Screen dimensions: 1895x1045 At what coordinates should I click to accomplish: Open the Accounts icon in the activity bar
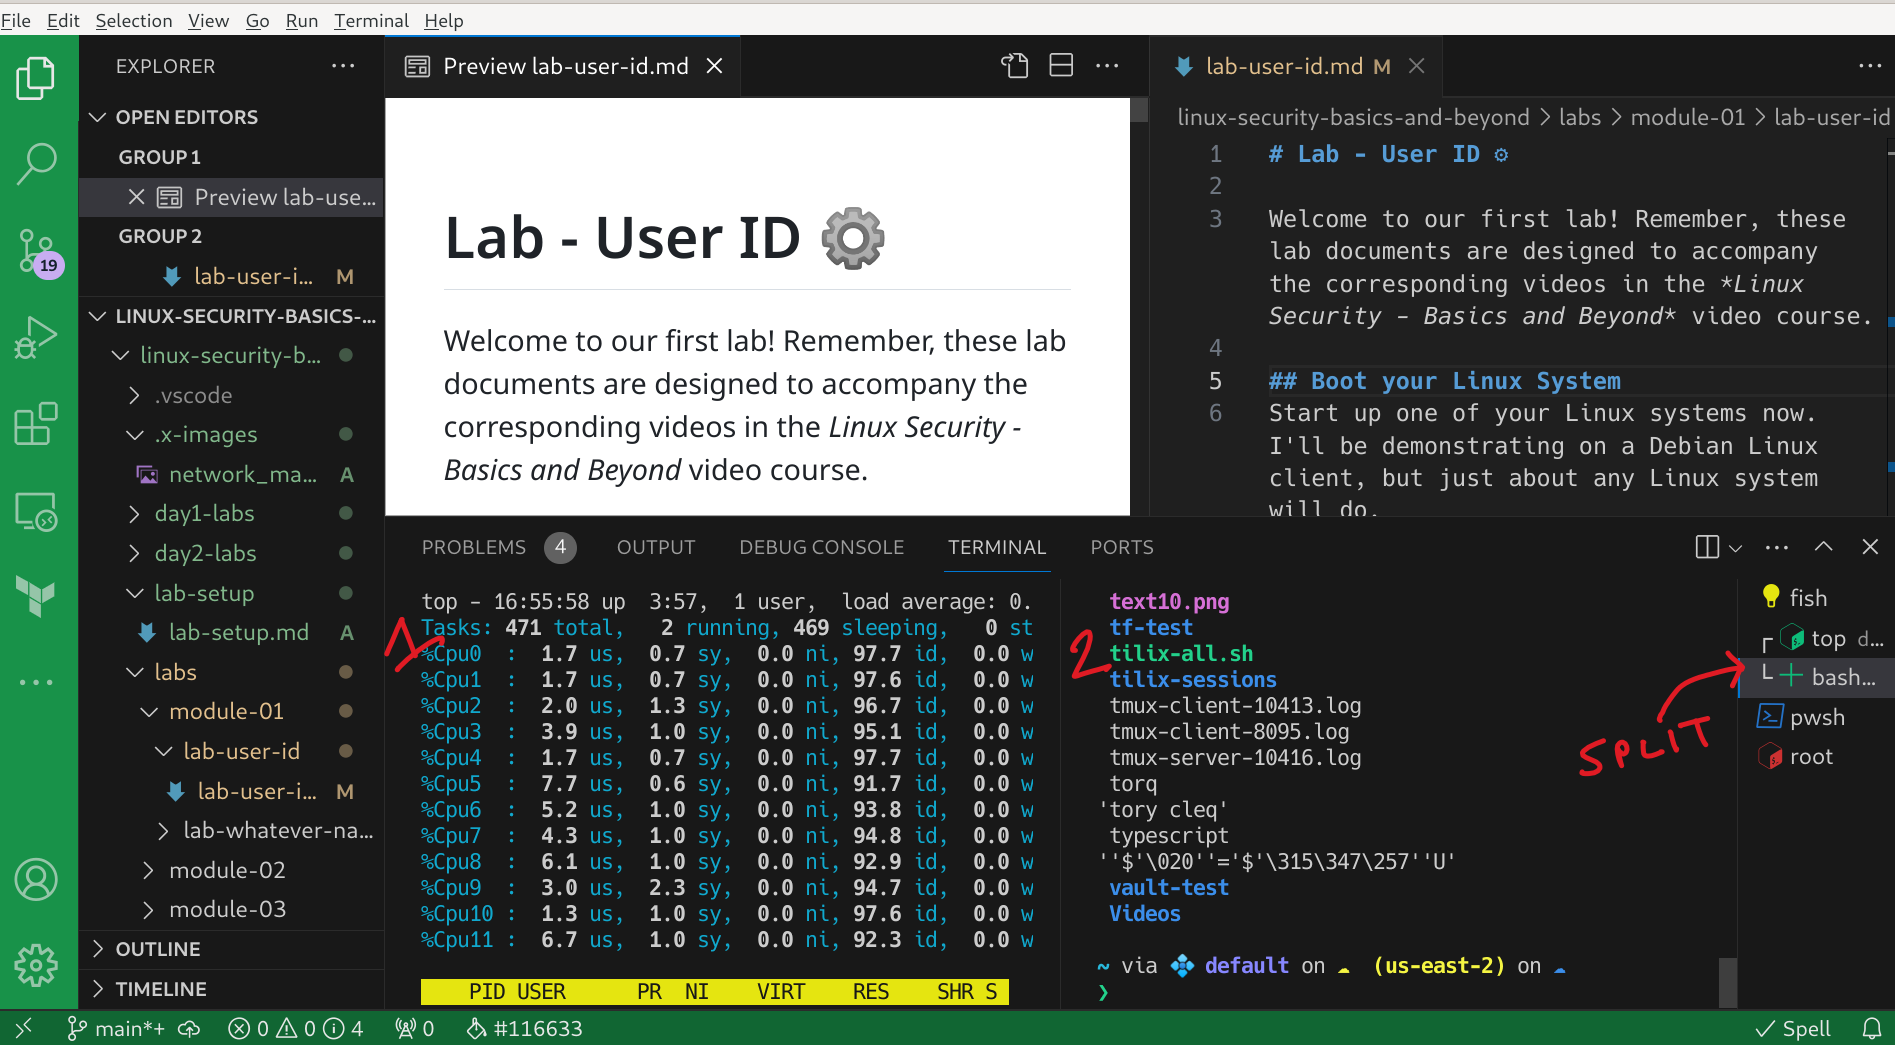pyautogui.click(x=37, y=879)
